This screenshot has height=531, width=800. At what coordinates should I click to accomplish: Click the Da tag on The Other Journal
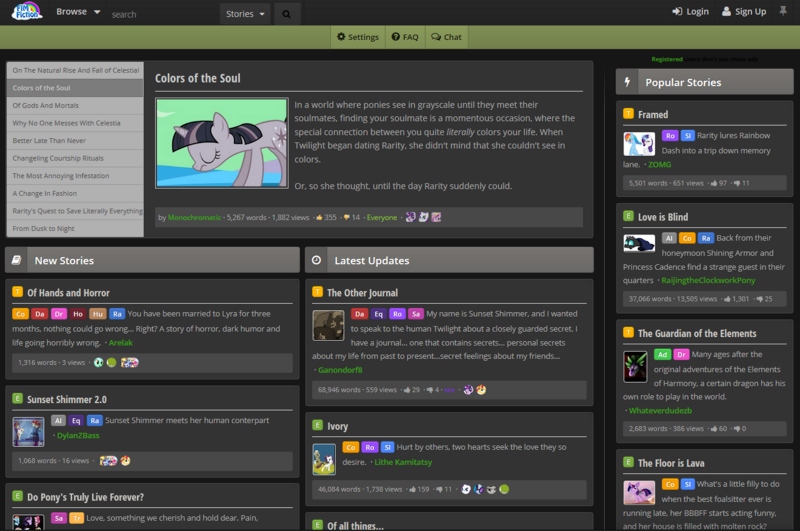coord(359,314)
